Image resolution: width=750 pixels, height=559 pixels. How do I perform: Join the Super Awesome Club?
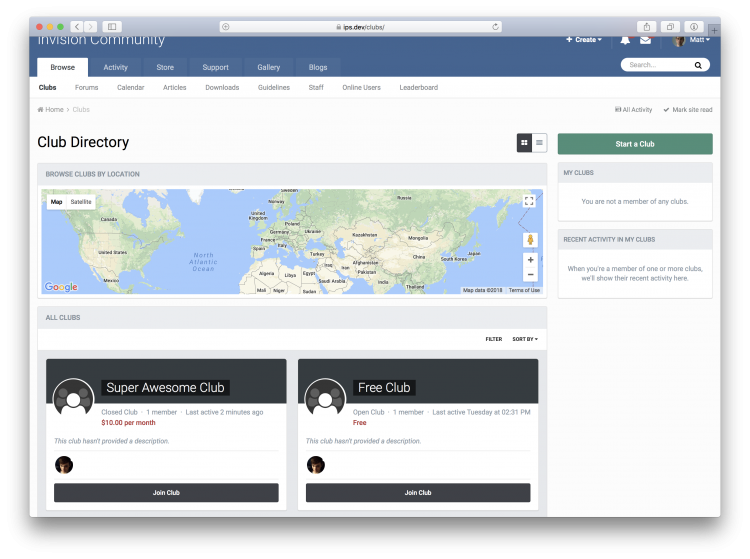pyautogui.click(x=166, y=493)
